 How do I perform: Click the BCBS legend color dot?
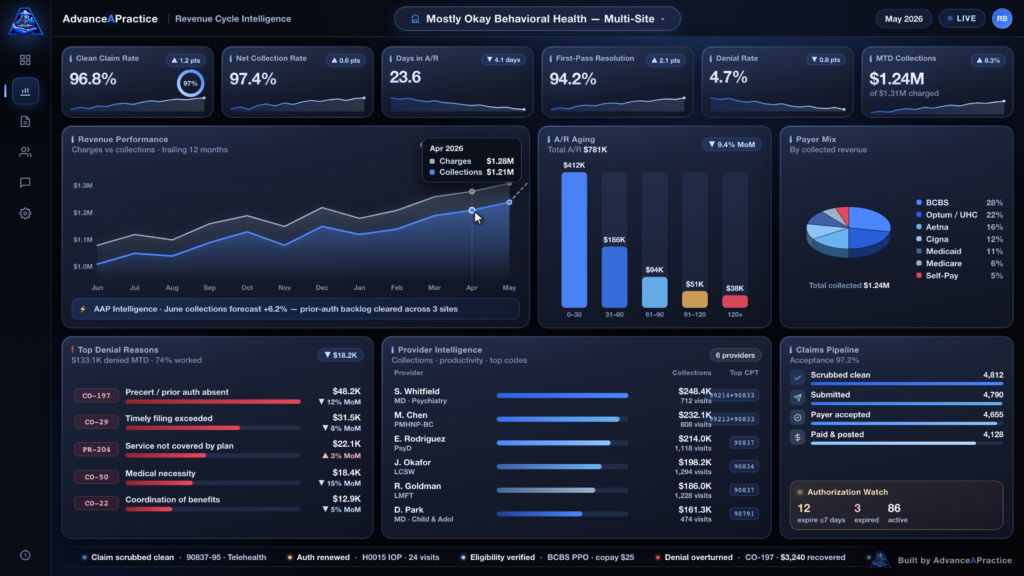919,202
